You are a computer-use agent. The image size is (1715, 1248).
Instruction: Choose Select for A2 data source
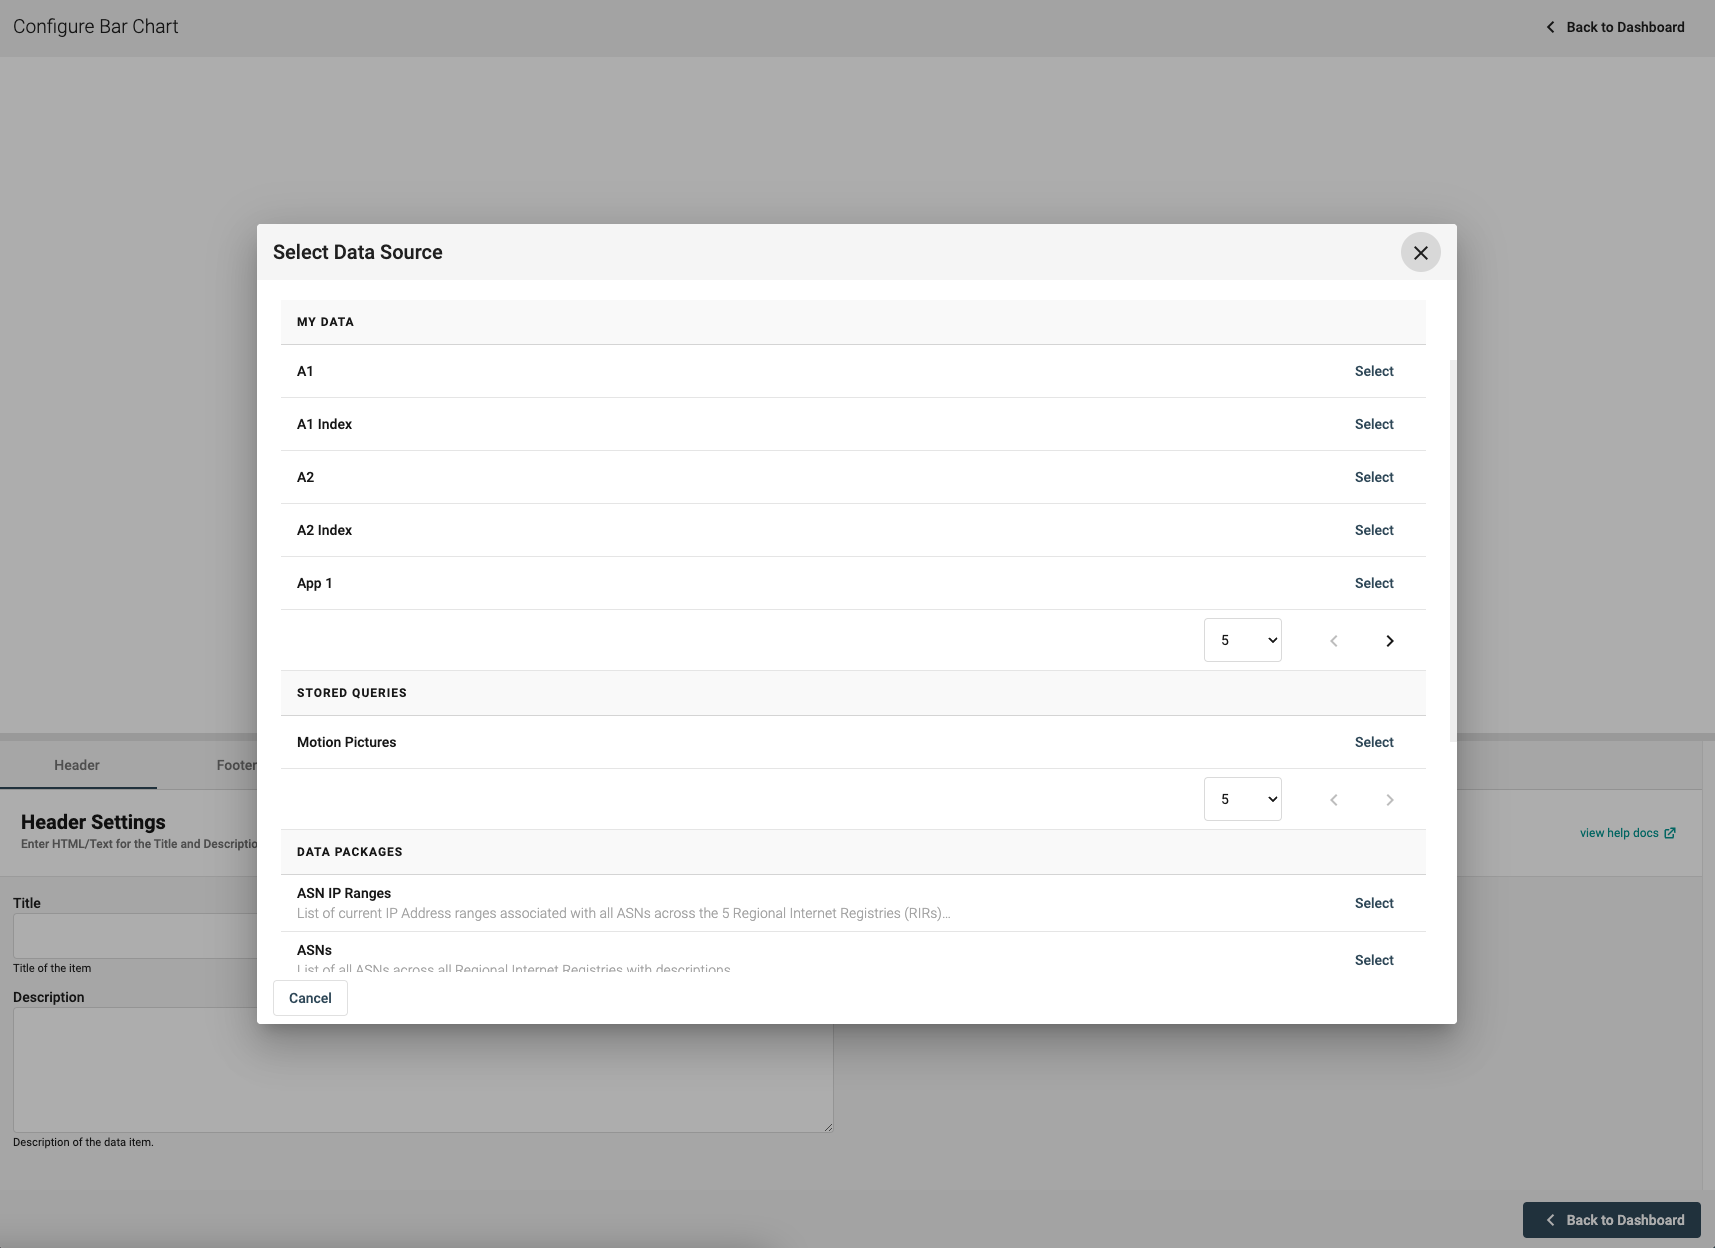coord(1373,477)
